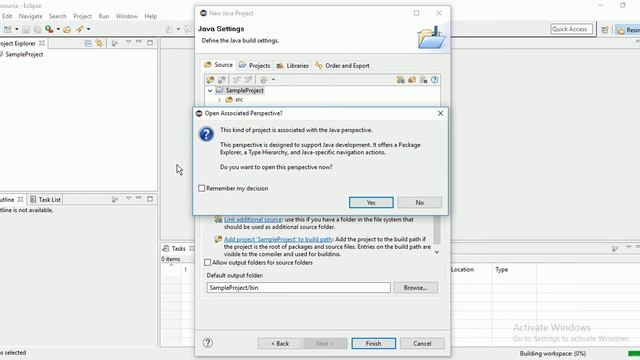This screenshot has width=640, height=360.
Task: Click the Default output folder text field
Action: (298, 288)
